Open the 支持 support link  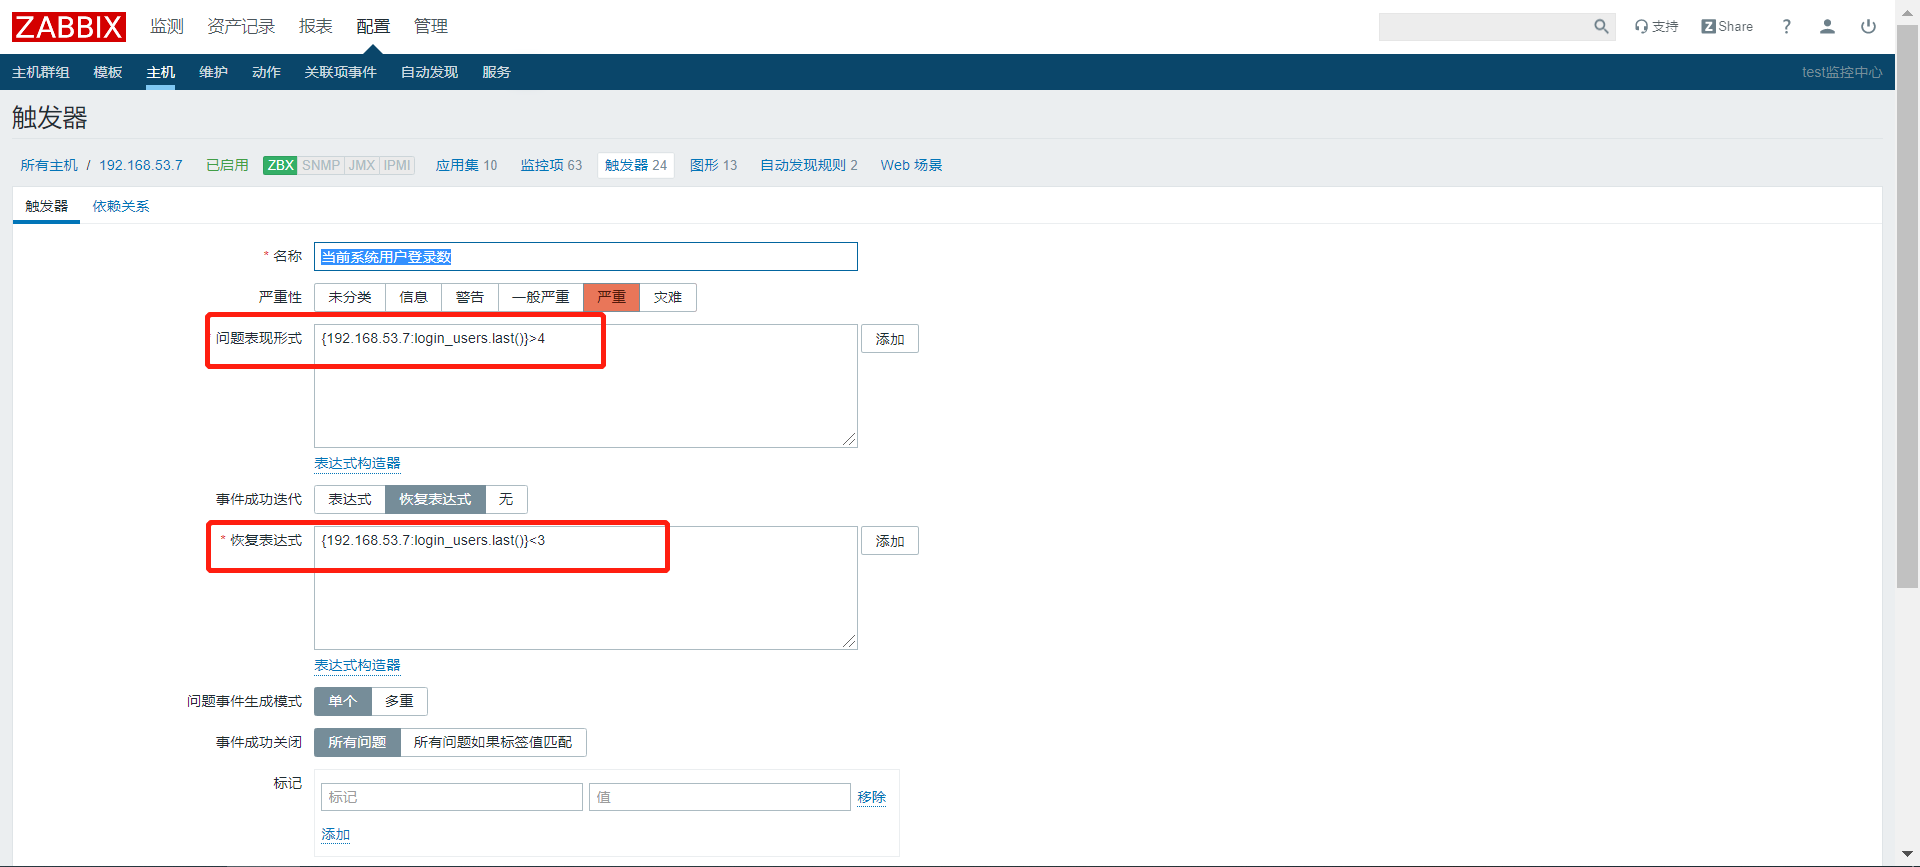click(1657, 27)
